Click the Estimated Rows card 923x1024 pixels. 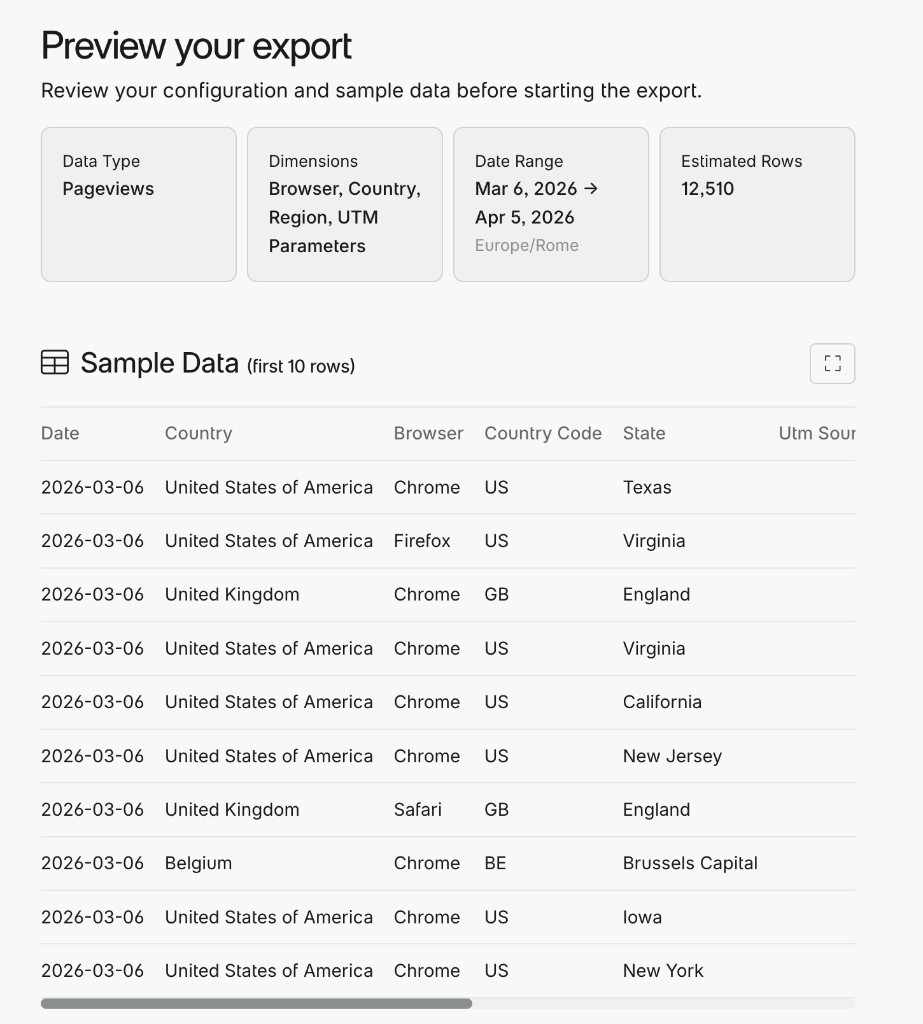click(x=756, y=203)
